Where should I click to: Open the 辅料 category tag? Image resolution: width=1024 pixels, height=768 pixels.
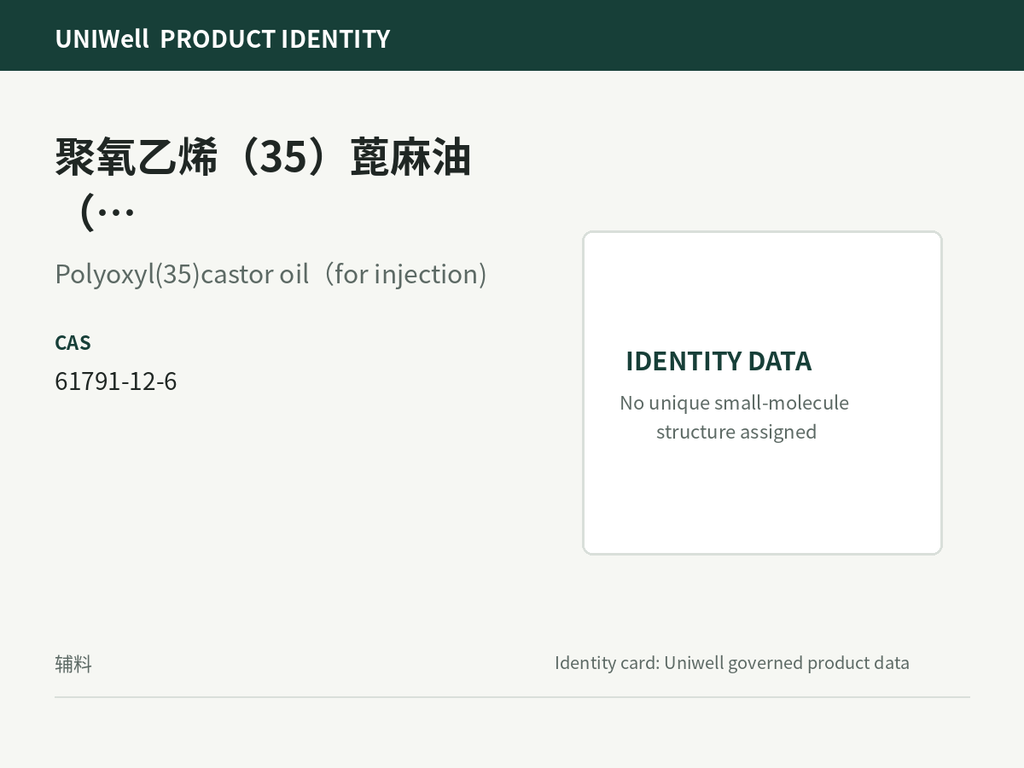click(x=73, y=664)
